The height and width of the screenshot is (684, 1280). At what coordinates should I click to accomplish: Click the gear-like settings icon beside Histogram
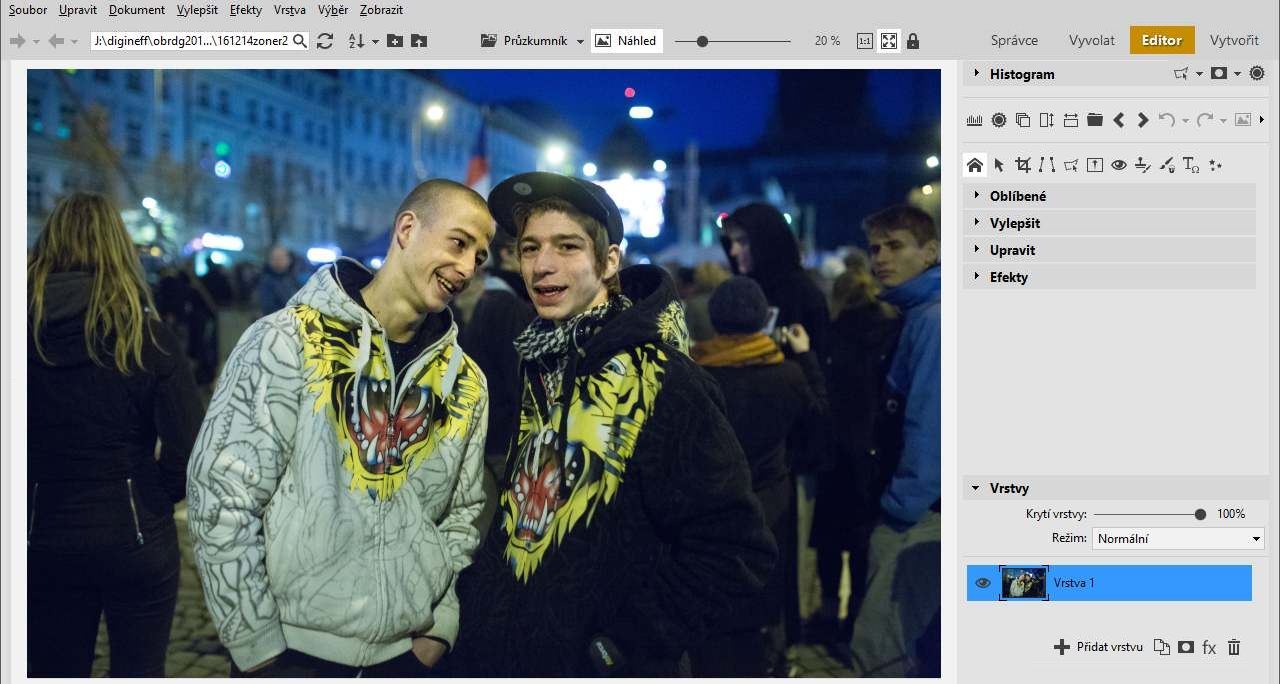[x=1257, y=73]
